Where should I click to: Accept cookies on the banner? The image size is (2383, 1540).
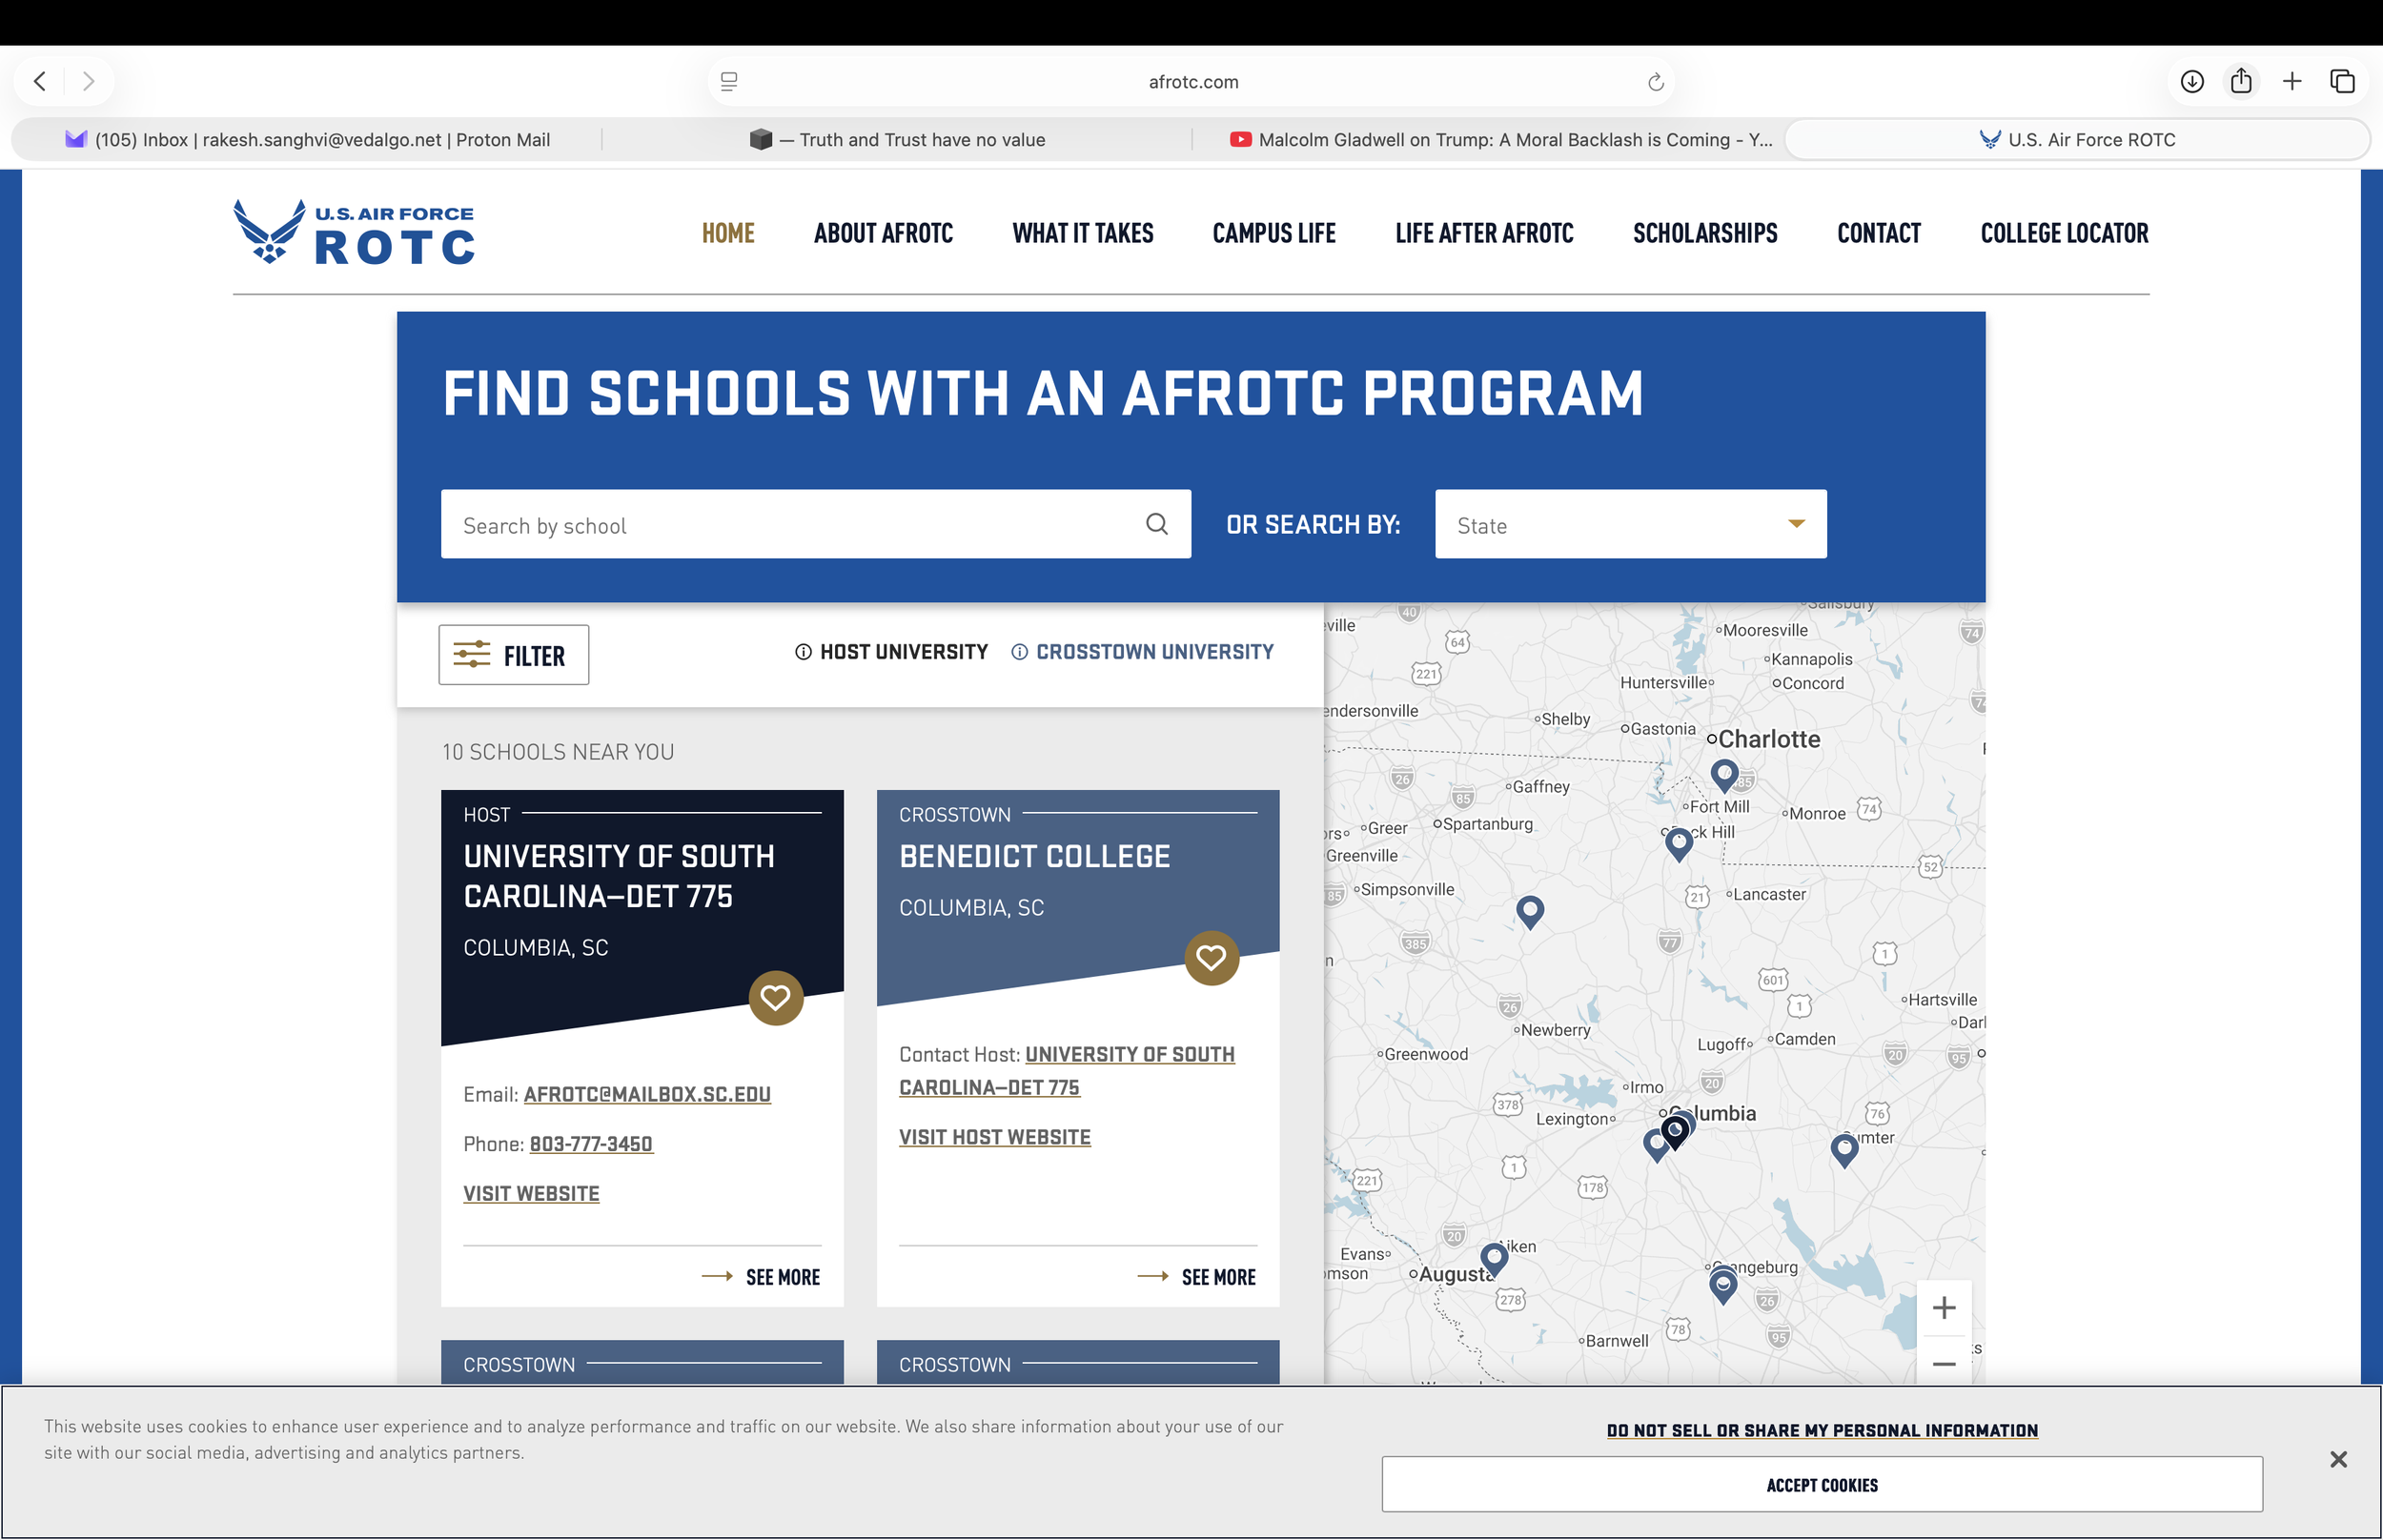1822,1485
